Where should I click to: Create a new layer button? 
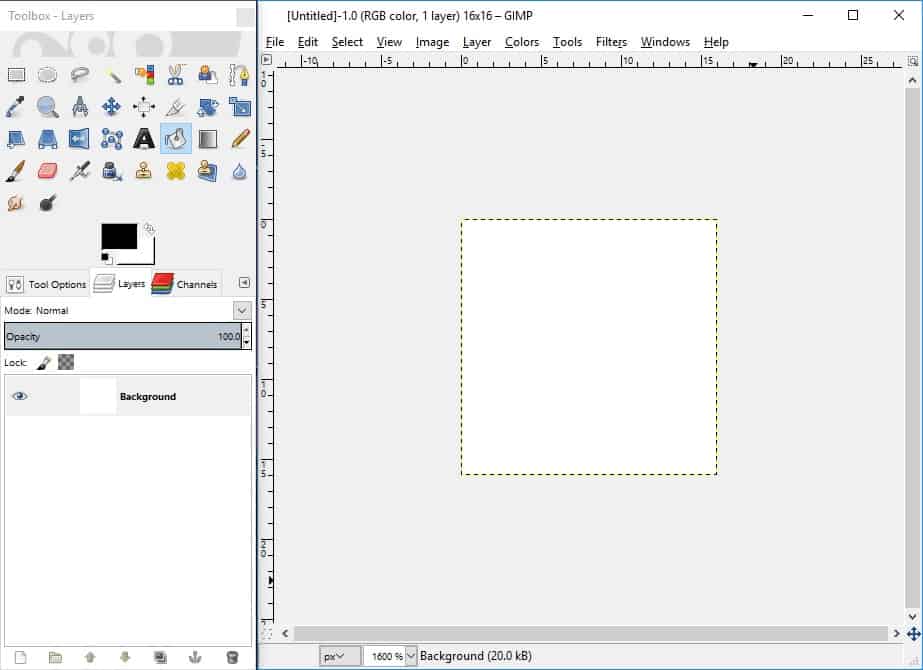pyautogui.click(x=21, y=657)
